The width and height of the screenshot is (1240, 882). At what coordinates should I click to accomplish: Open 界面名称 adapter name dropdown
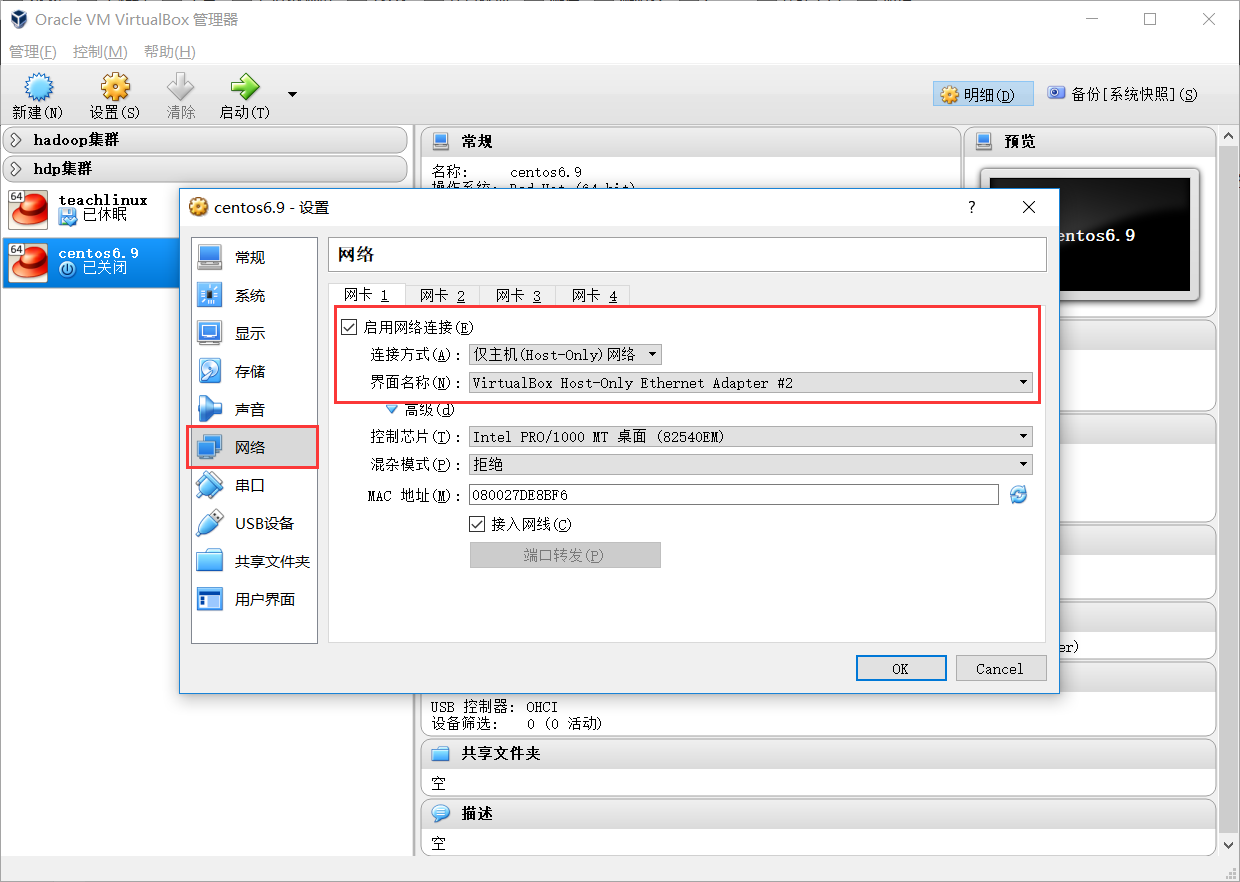coord(750,382)
